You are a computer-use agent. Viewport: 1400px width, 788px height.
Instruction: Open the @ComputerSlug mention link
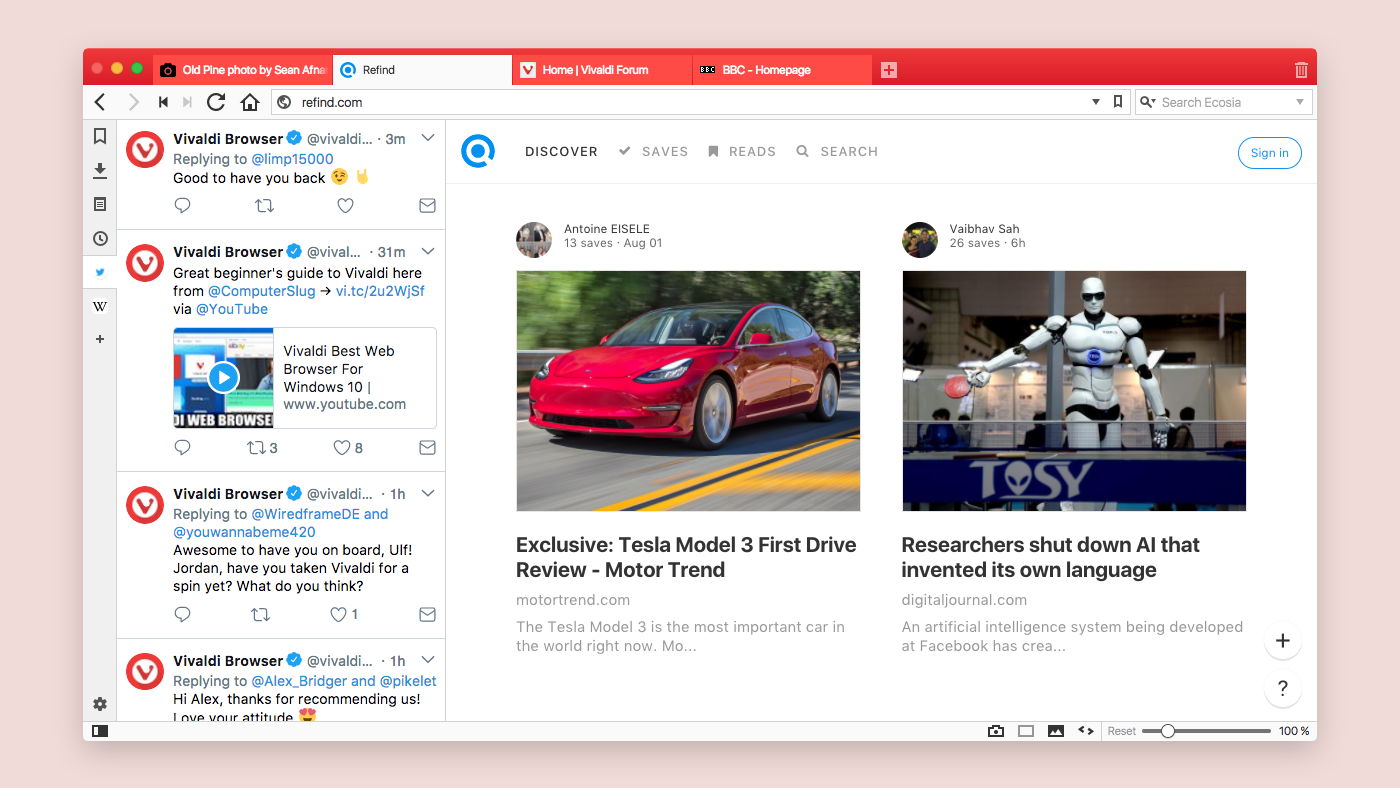point(261,291)
